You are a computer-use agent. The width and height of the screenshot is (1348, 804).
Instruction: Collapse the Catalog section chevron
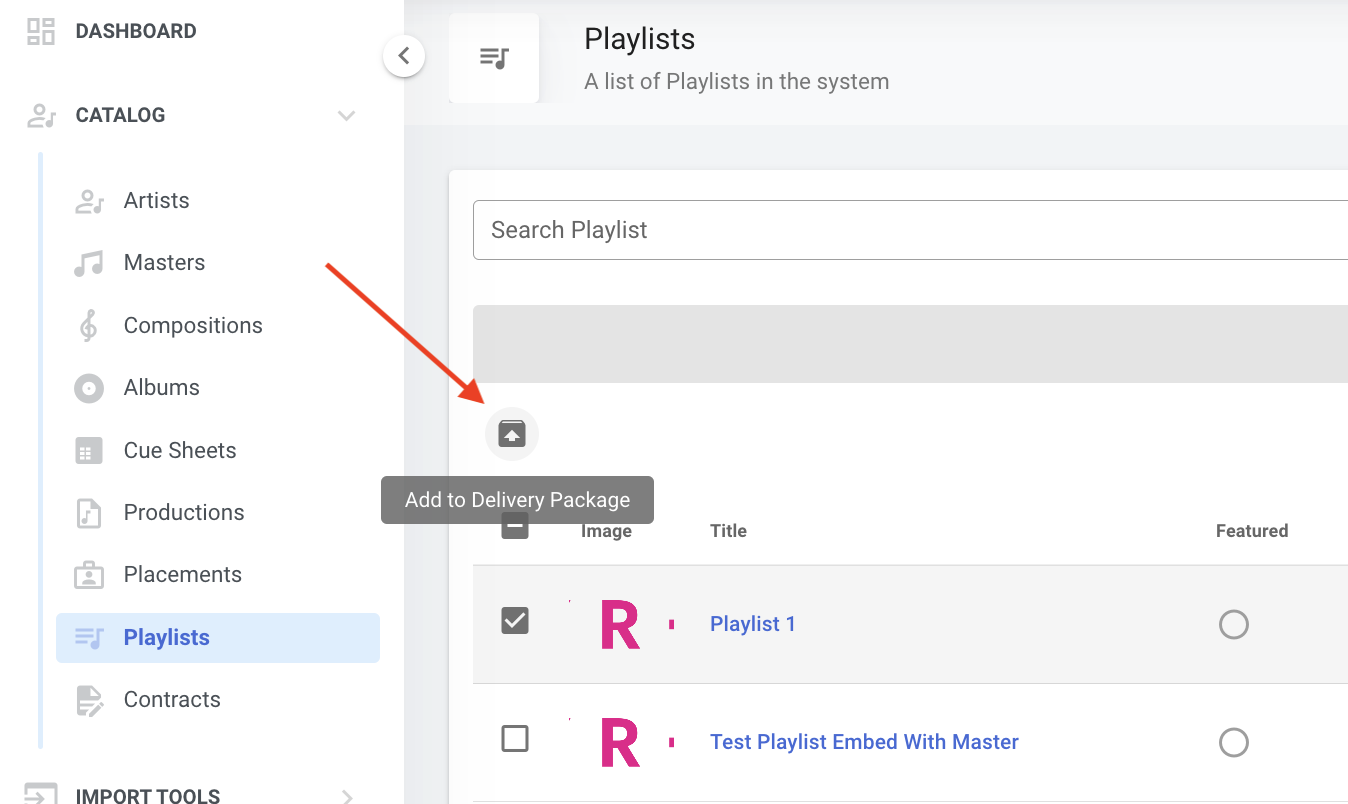346,115
